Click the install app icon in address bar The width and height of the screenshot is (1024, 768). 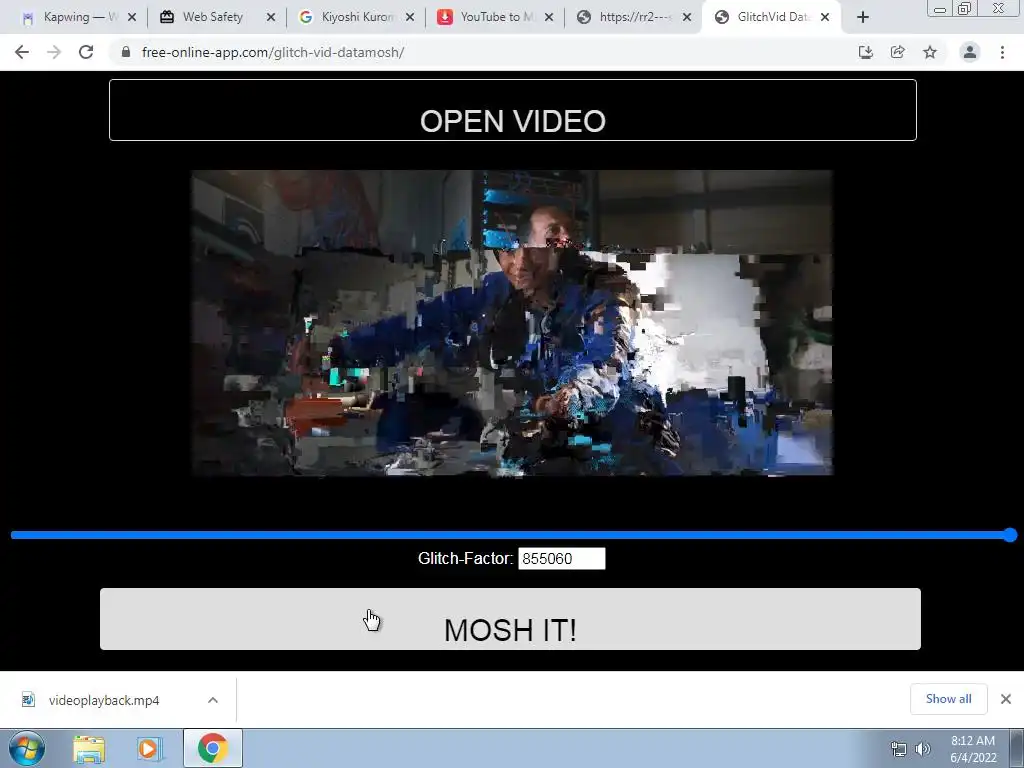click(865, 52)
